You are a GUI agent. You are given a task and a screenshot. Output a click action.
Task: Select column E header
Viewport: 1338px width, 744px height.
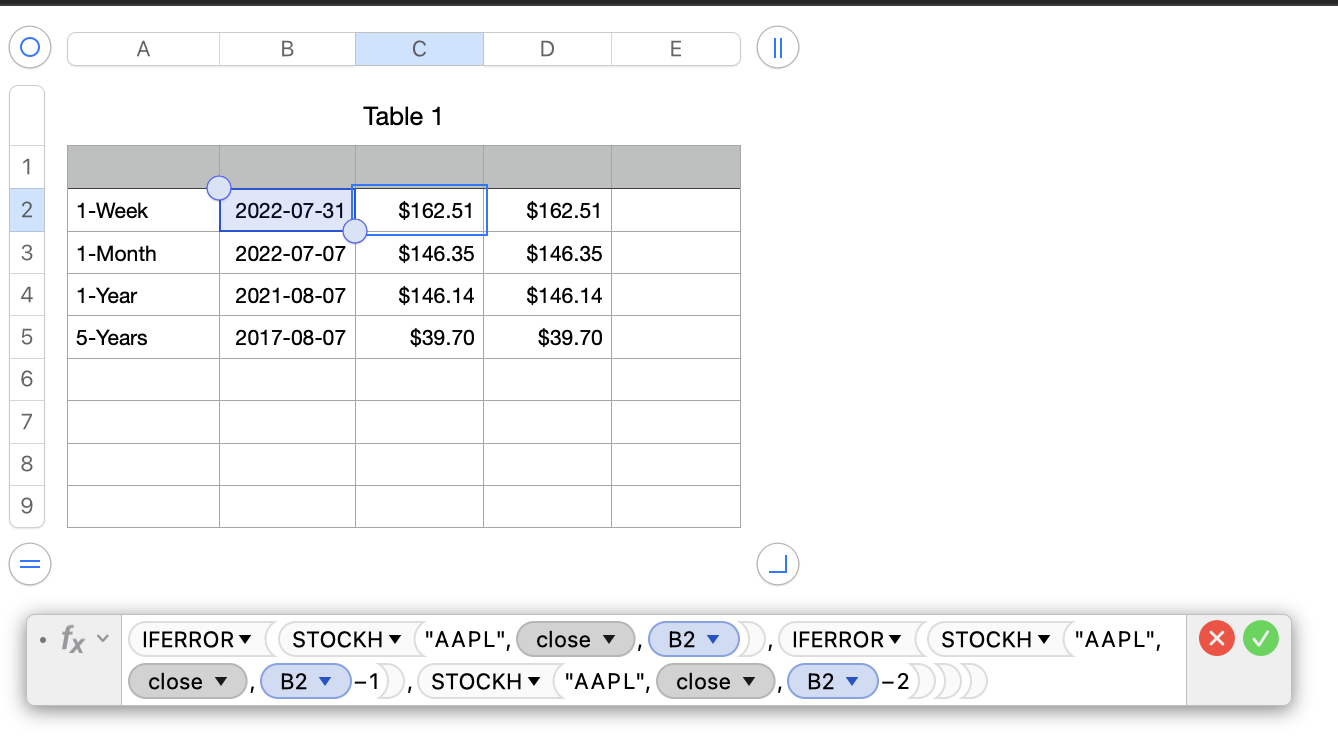[x=675, y=49]
